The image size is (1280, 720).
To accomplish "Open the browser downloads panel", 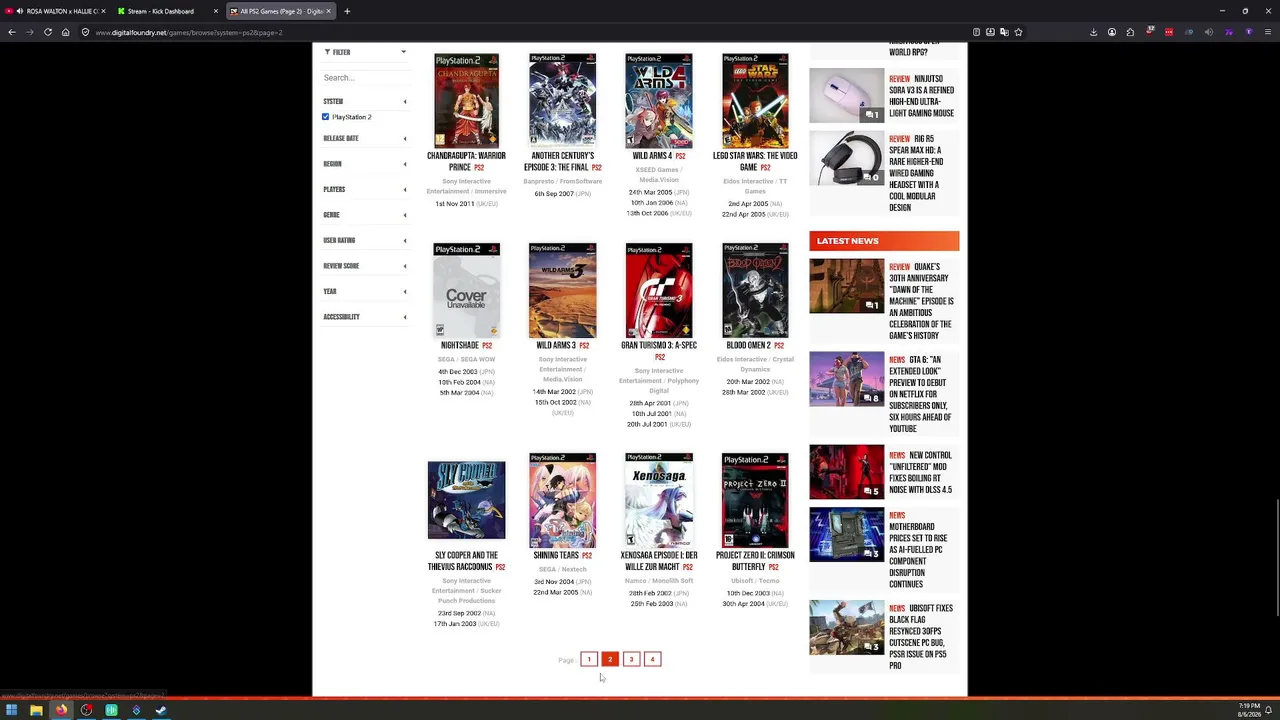I will pyautogui.click(x=1093, y=32).
